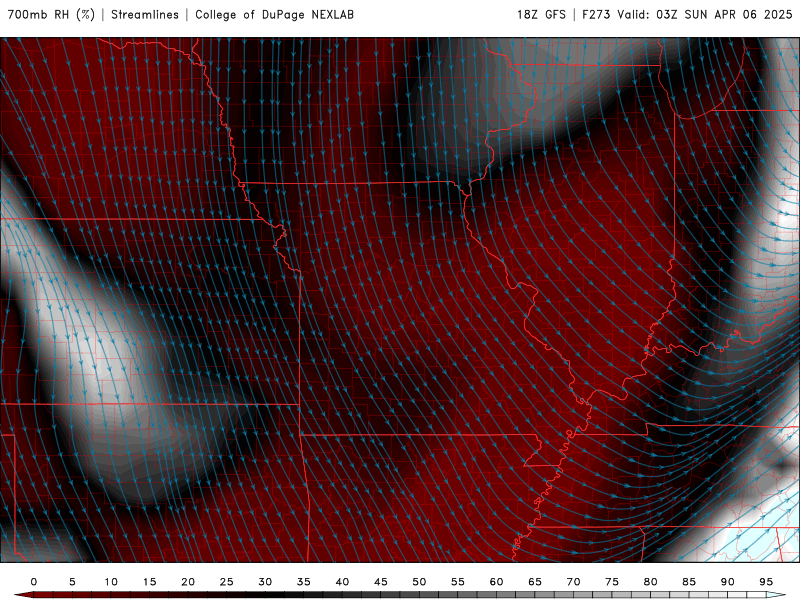Image resolution: width=800 pixels, height=600 pixels.
Task: Click the white right arrow end of color bar
Action: [x=776, y=595]
